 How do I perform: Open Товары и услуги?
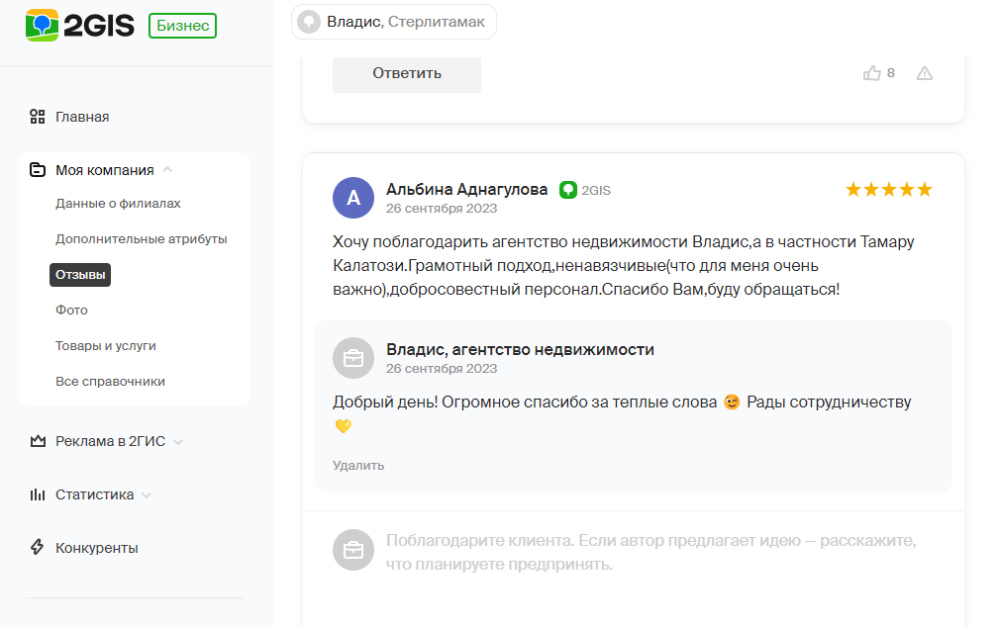pos(105,346)
